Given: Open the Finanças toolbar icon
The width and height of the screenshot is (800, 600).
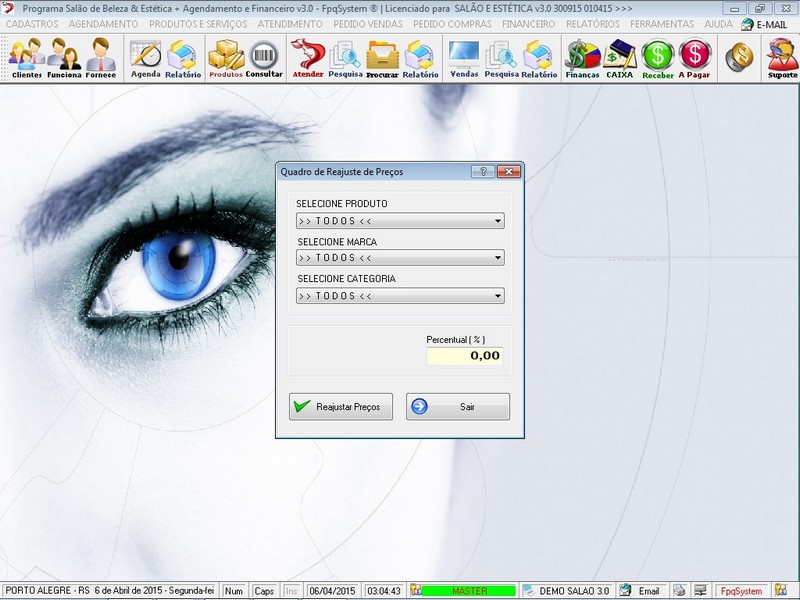Looking at the screenshot, I should tap(582, 58).
